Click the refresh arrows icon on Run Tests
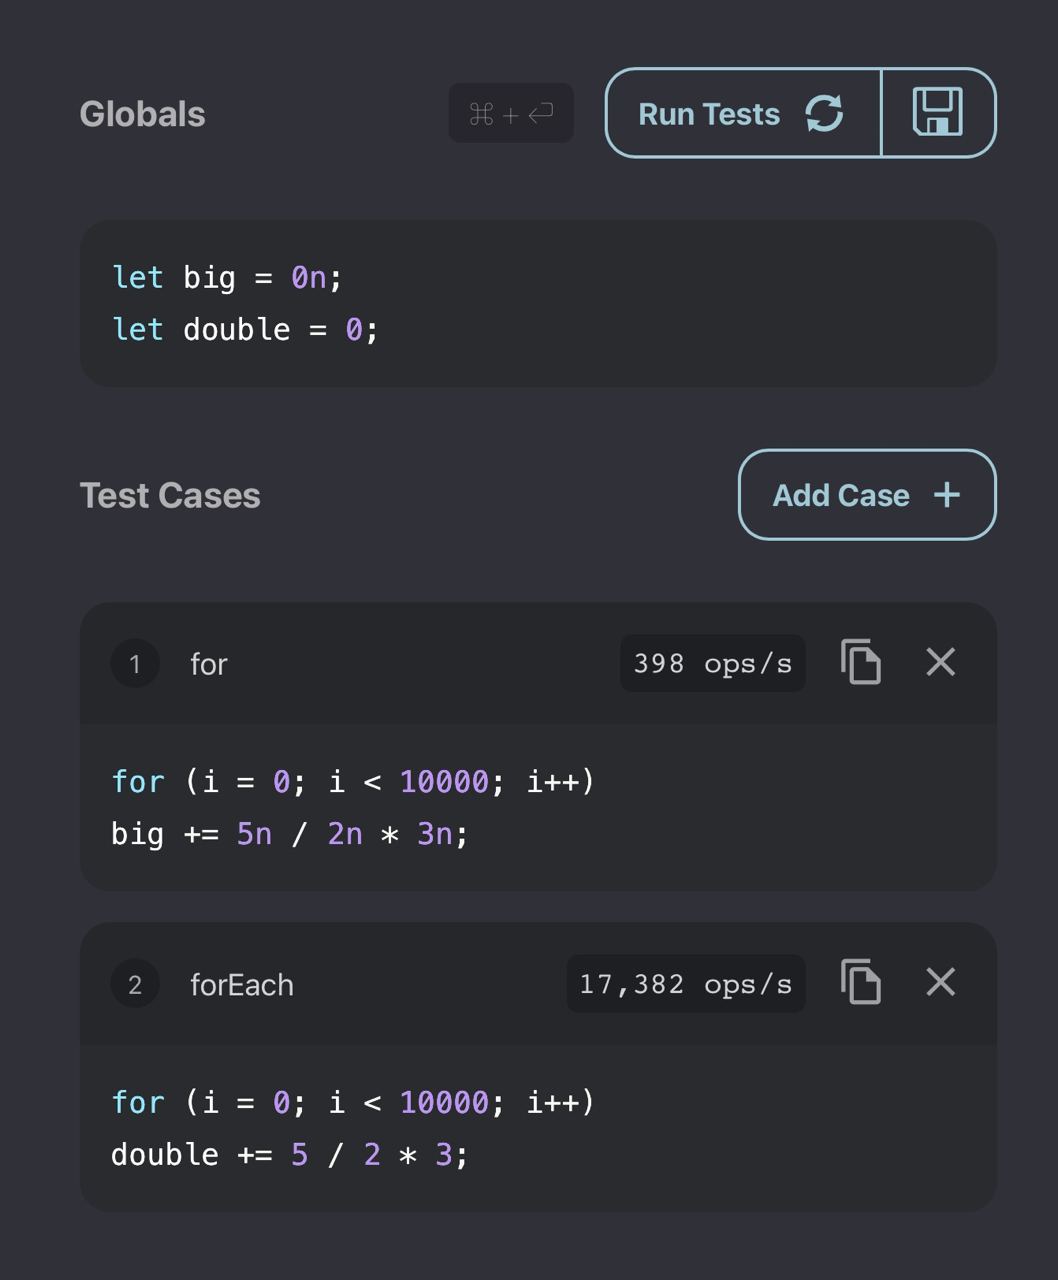1058x1280 pixels. [824, 113]
